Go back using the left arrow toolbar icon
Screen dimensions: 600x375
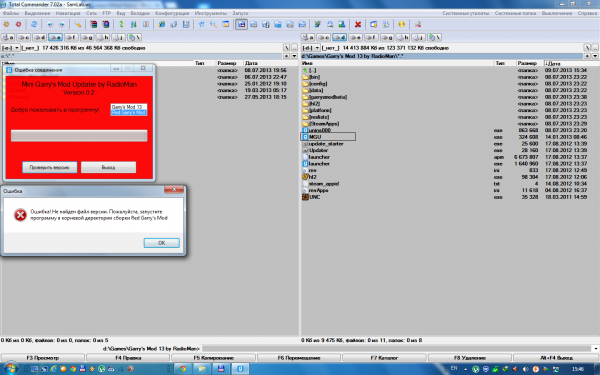(x=50, y=24)
